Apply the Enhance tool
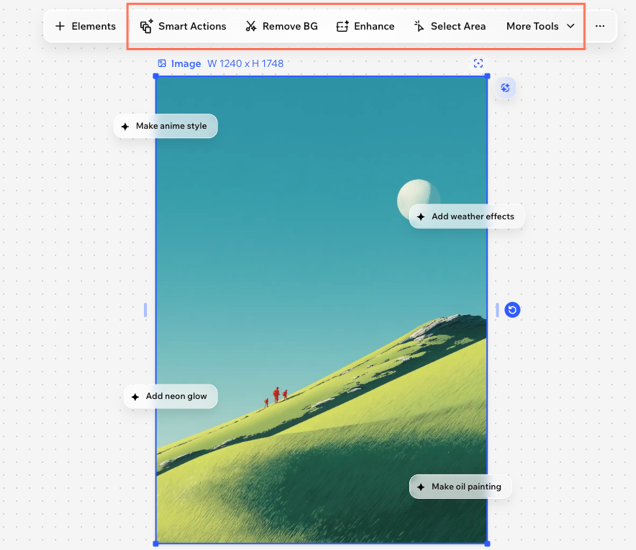 (365, 26)
